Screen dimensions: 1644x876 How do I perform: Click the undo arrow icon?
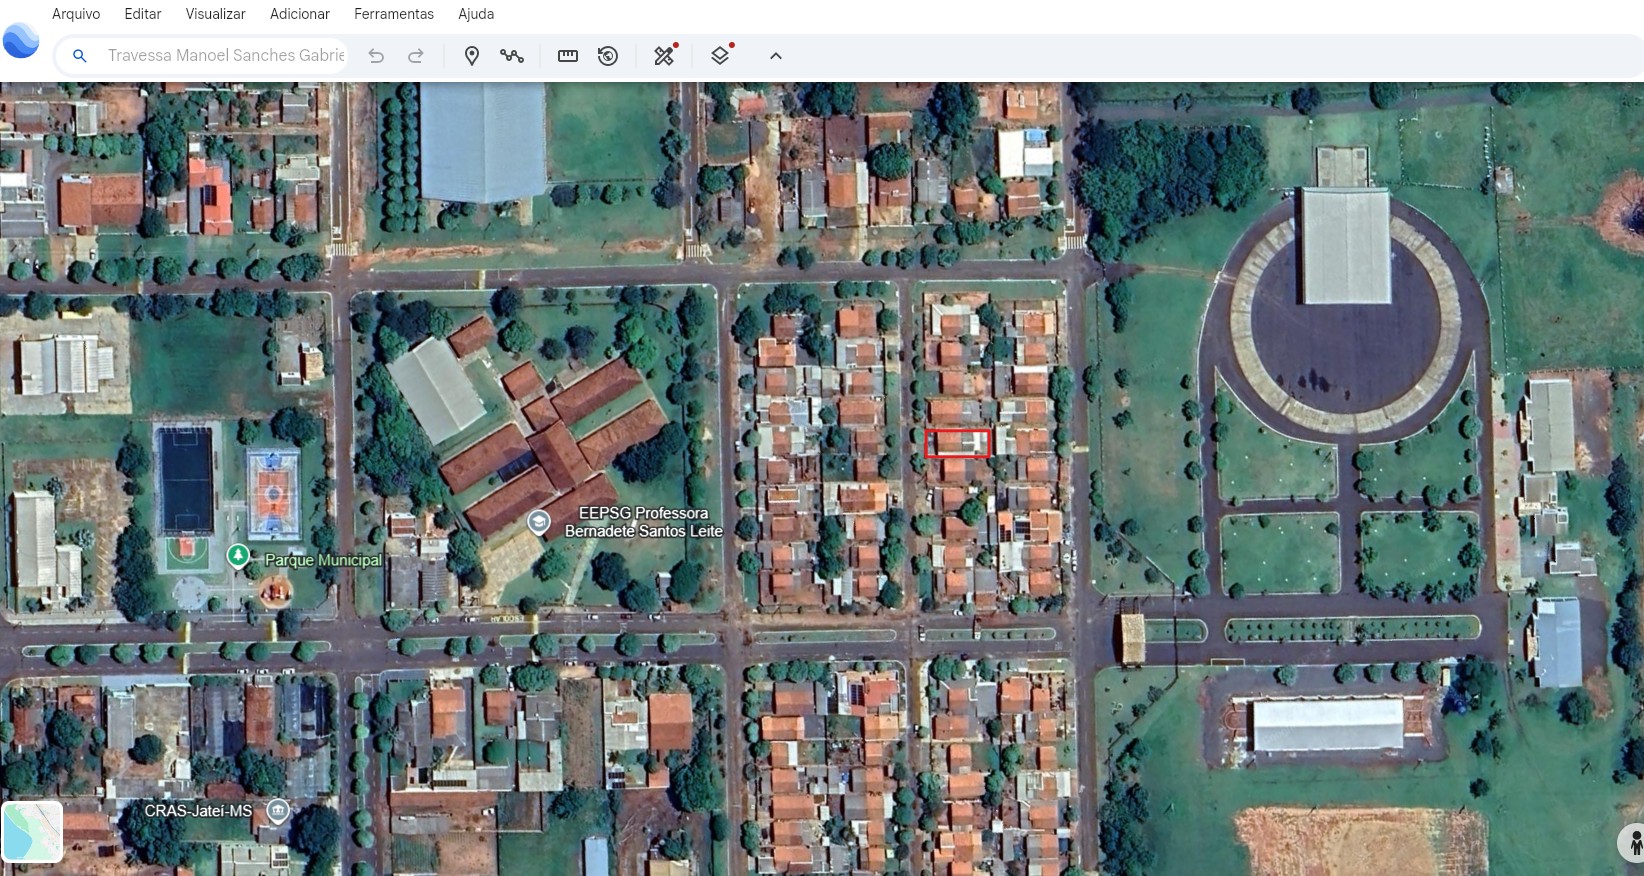click(376, 56)
